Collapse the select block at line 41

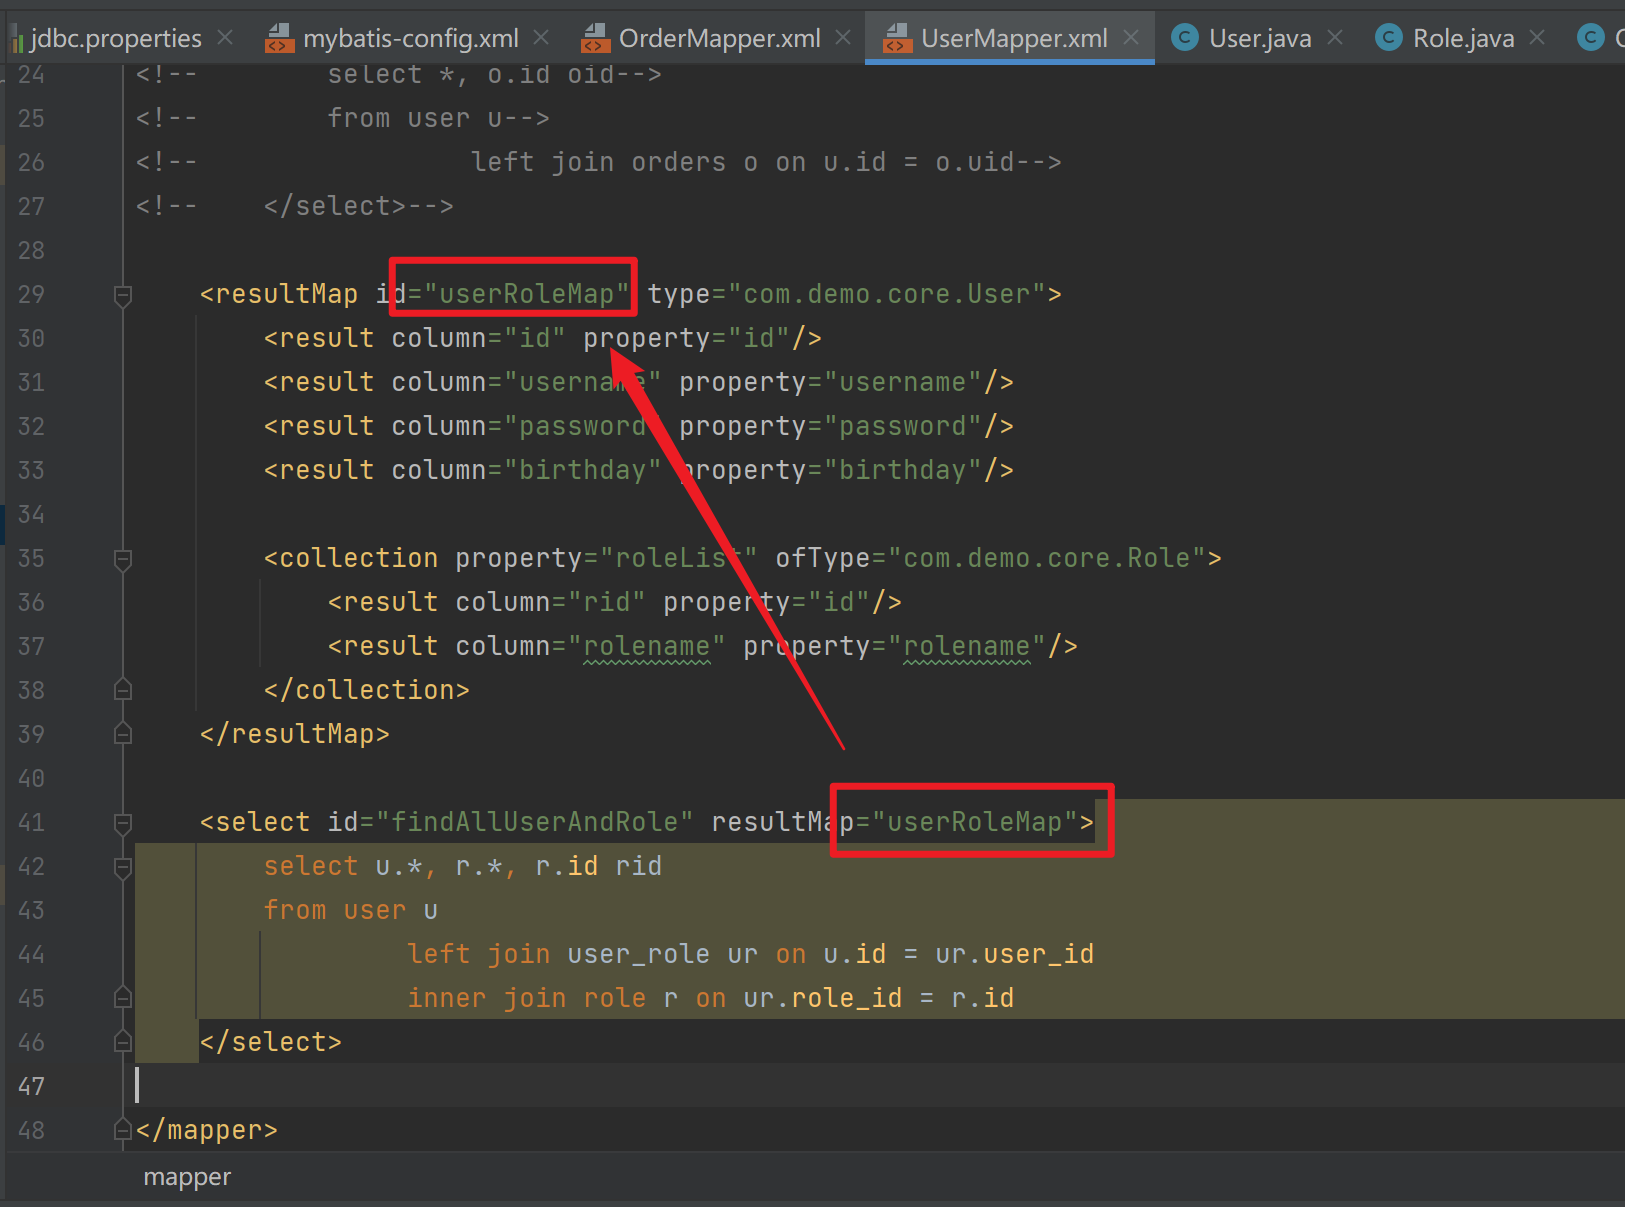[x=123, y=823]
